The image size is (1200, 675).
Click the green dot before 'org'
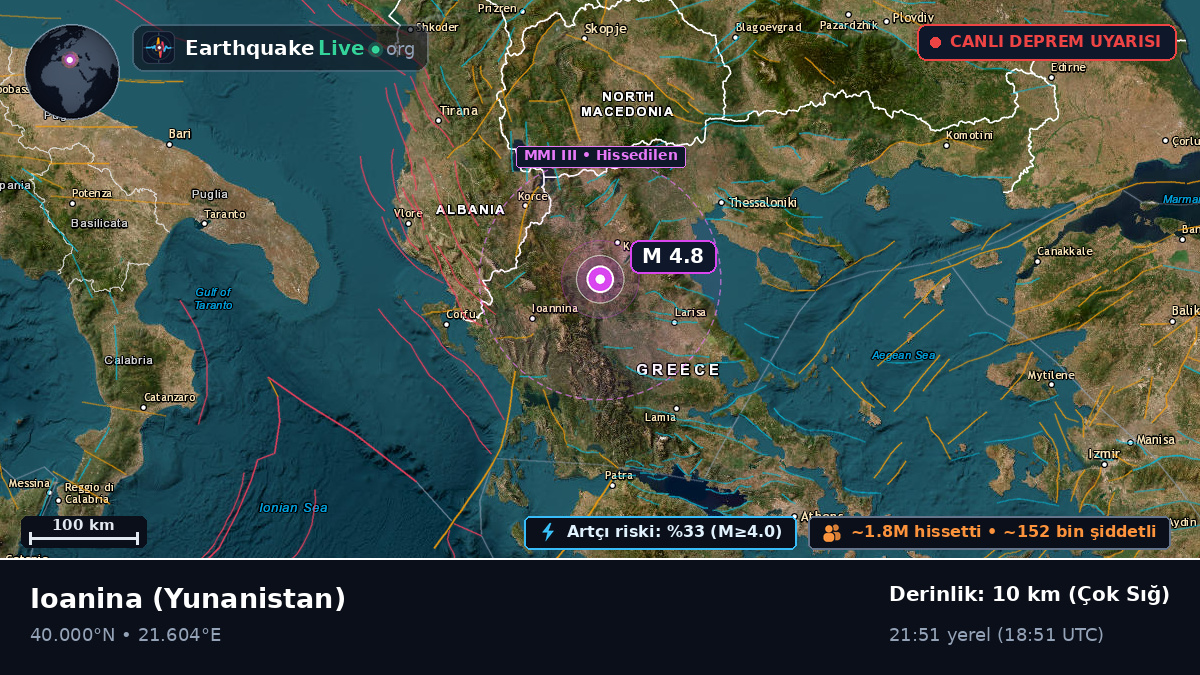point(375,49)
